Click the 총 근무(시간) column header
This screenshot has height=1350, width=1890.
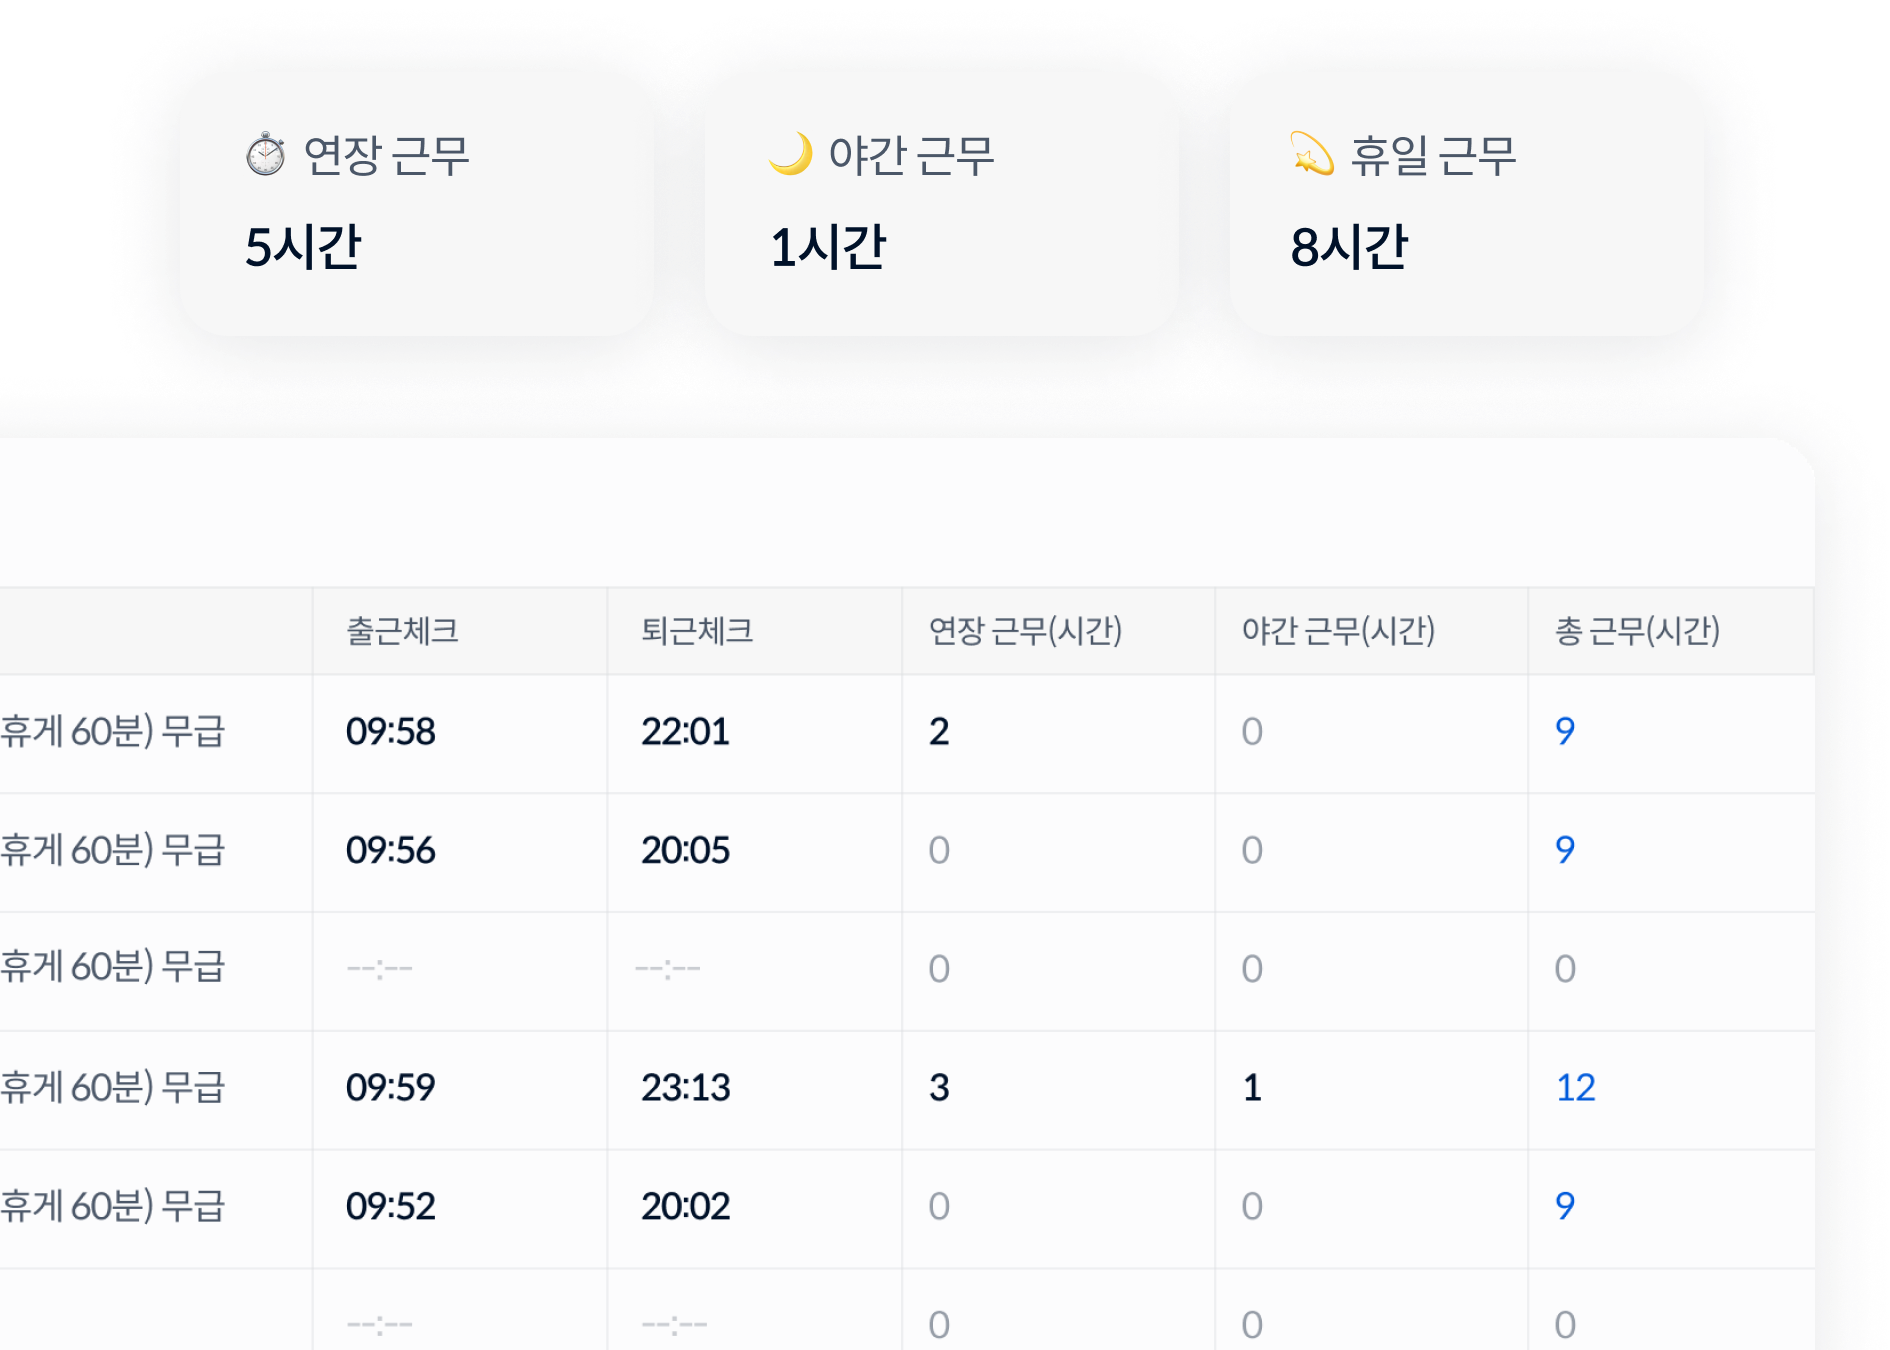pyautogui.click(x=1637, y=631)
